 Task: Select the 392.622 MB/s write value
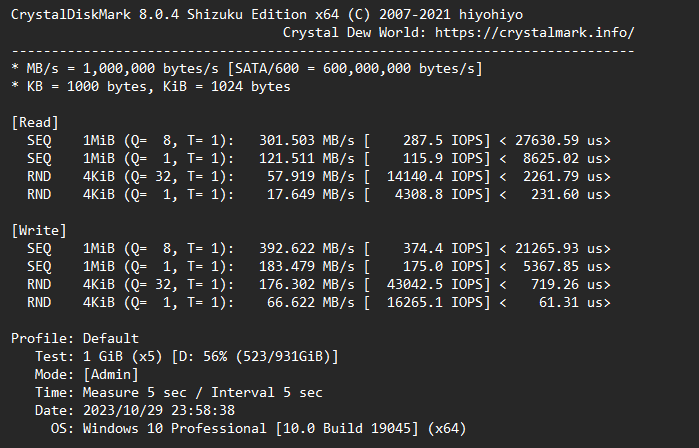pos(307,248)
